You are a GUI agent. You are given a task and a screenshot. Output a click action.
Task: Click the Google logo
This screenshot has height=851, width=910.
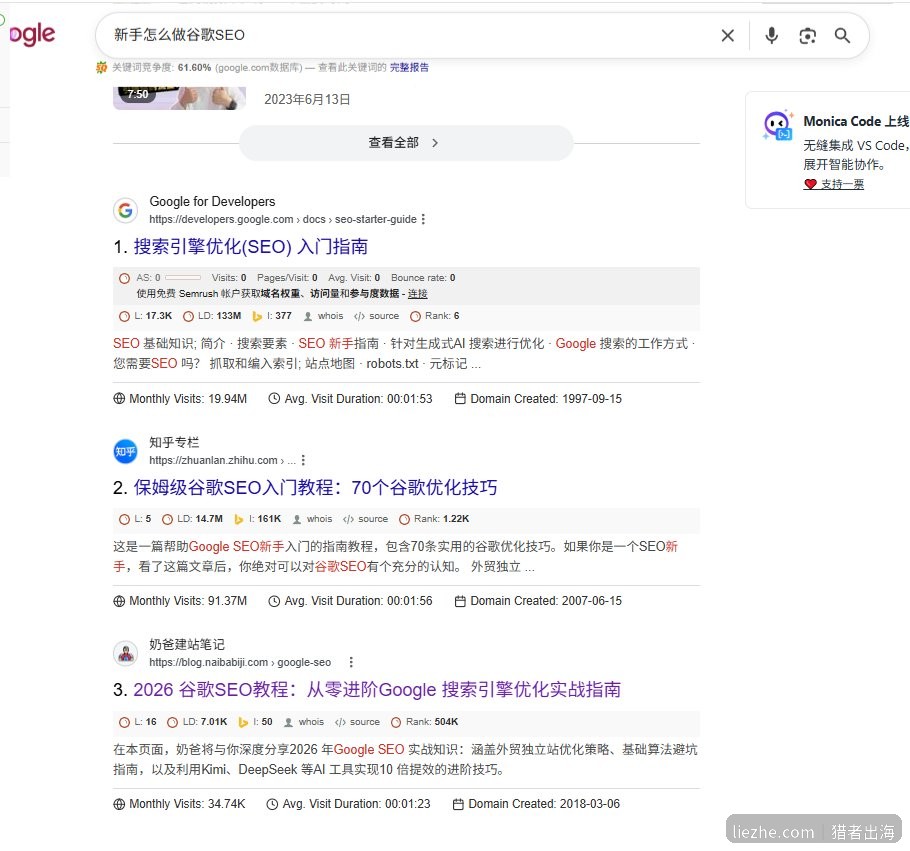pyautogui.click(x=32, y=35)
